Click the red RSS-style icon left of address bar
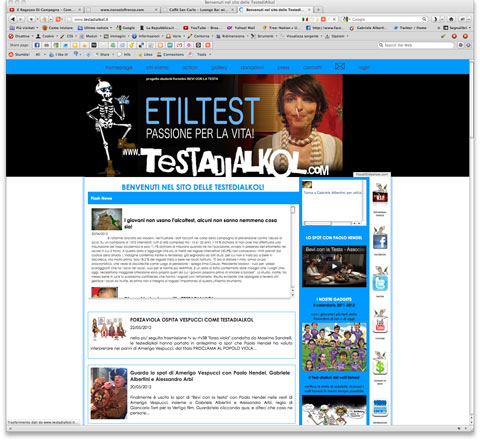480x441 pixels. point(59,19)
